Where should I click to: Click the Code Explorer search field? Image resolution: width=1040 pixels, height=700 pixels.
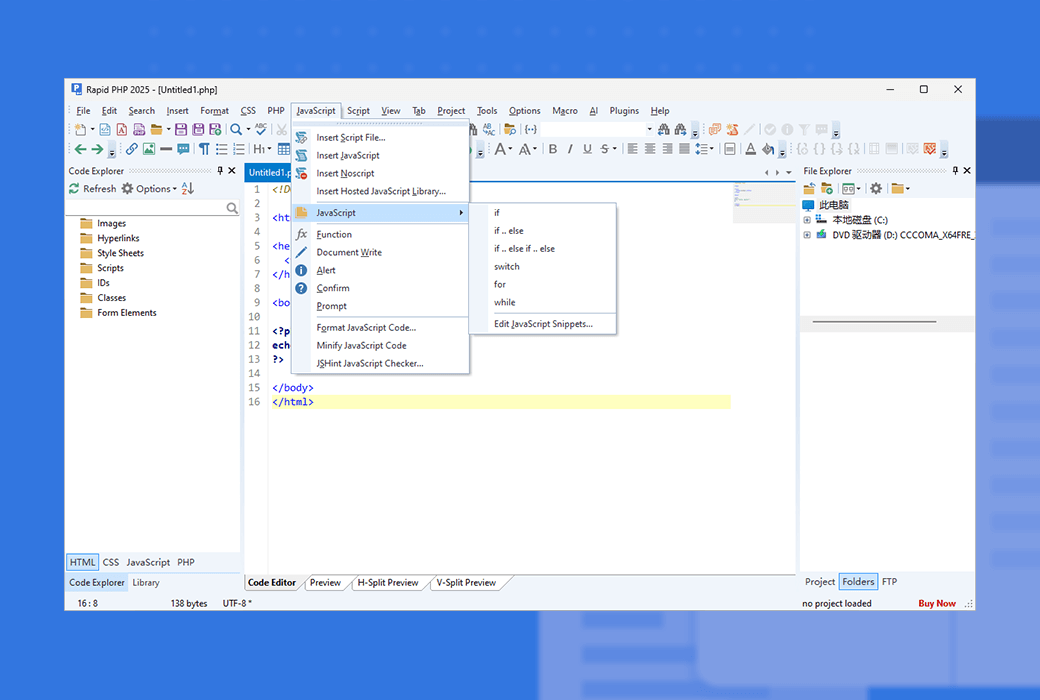pyautogui.click(x=153, y=208)
